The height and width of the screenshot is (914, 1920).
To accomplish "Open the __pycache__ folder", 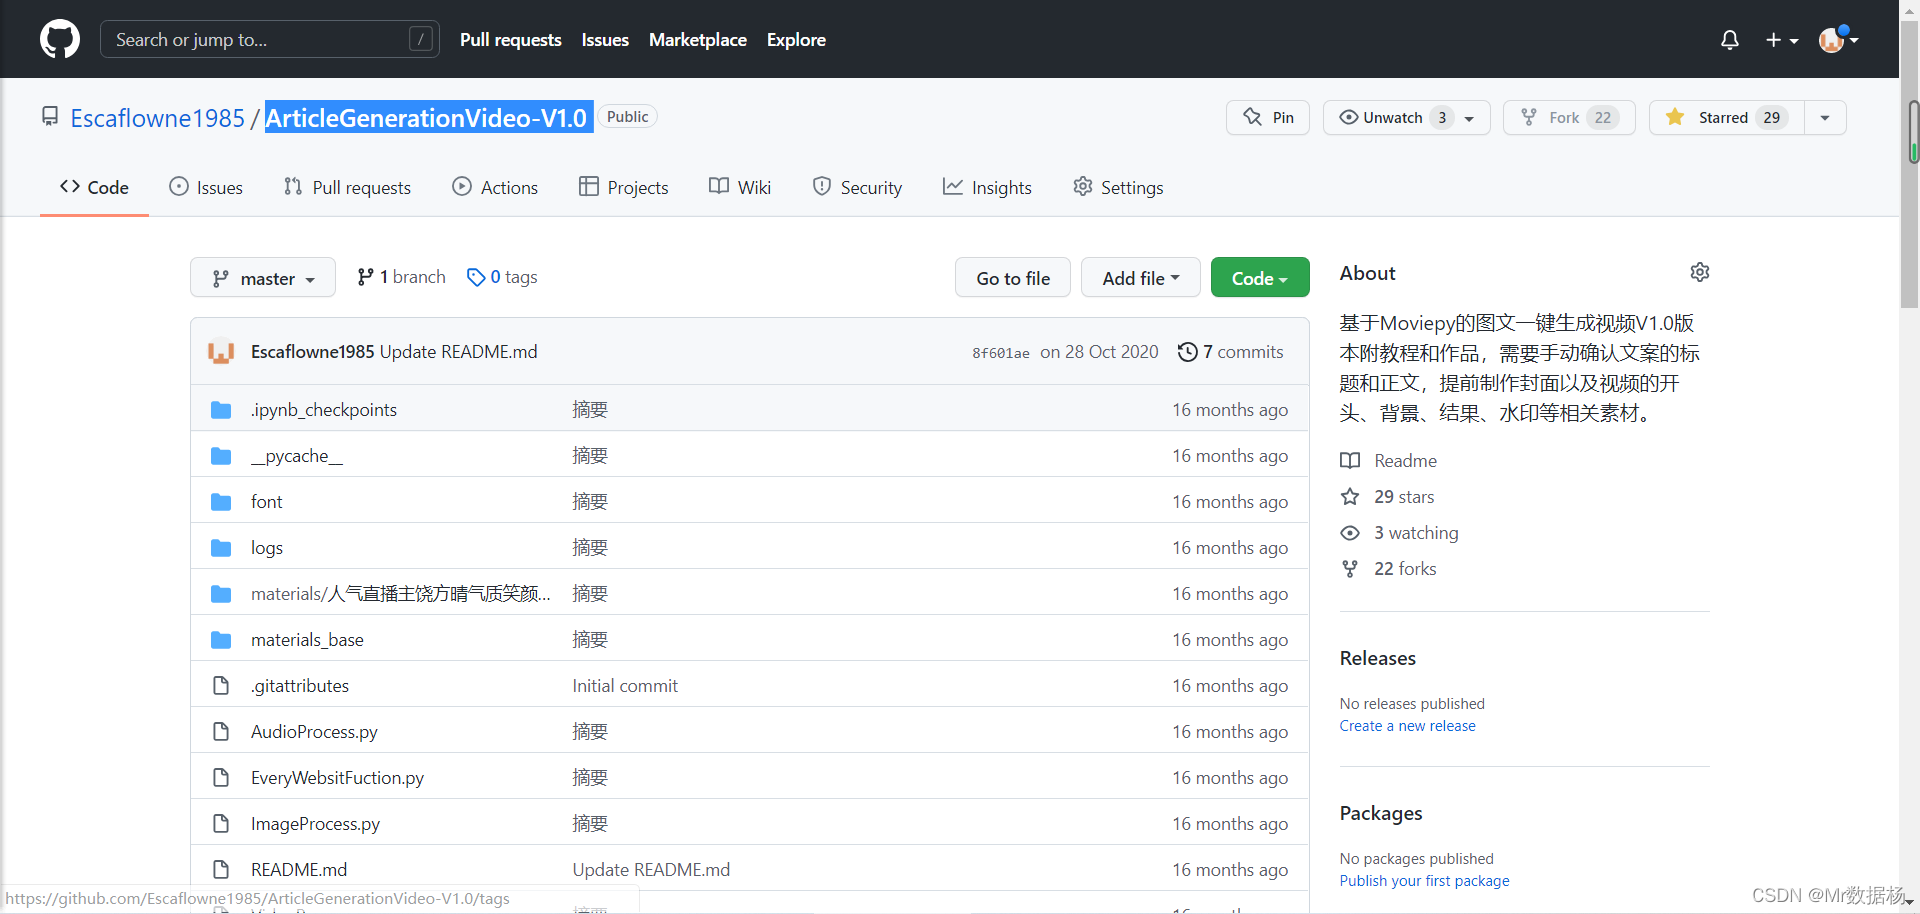I will click(297, 456).
